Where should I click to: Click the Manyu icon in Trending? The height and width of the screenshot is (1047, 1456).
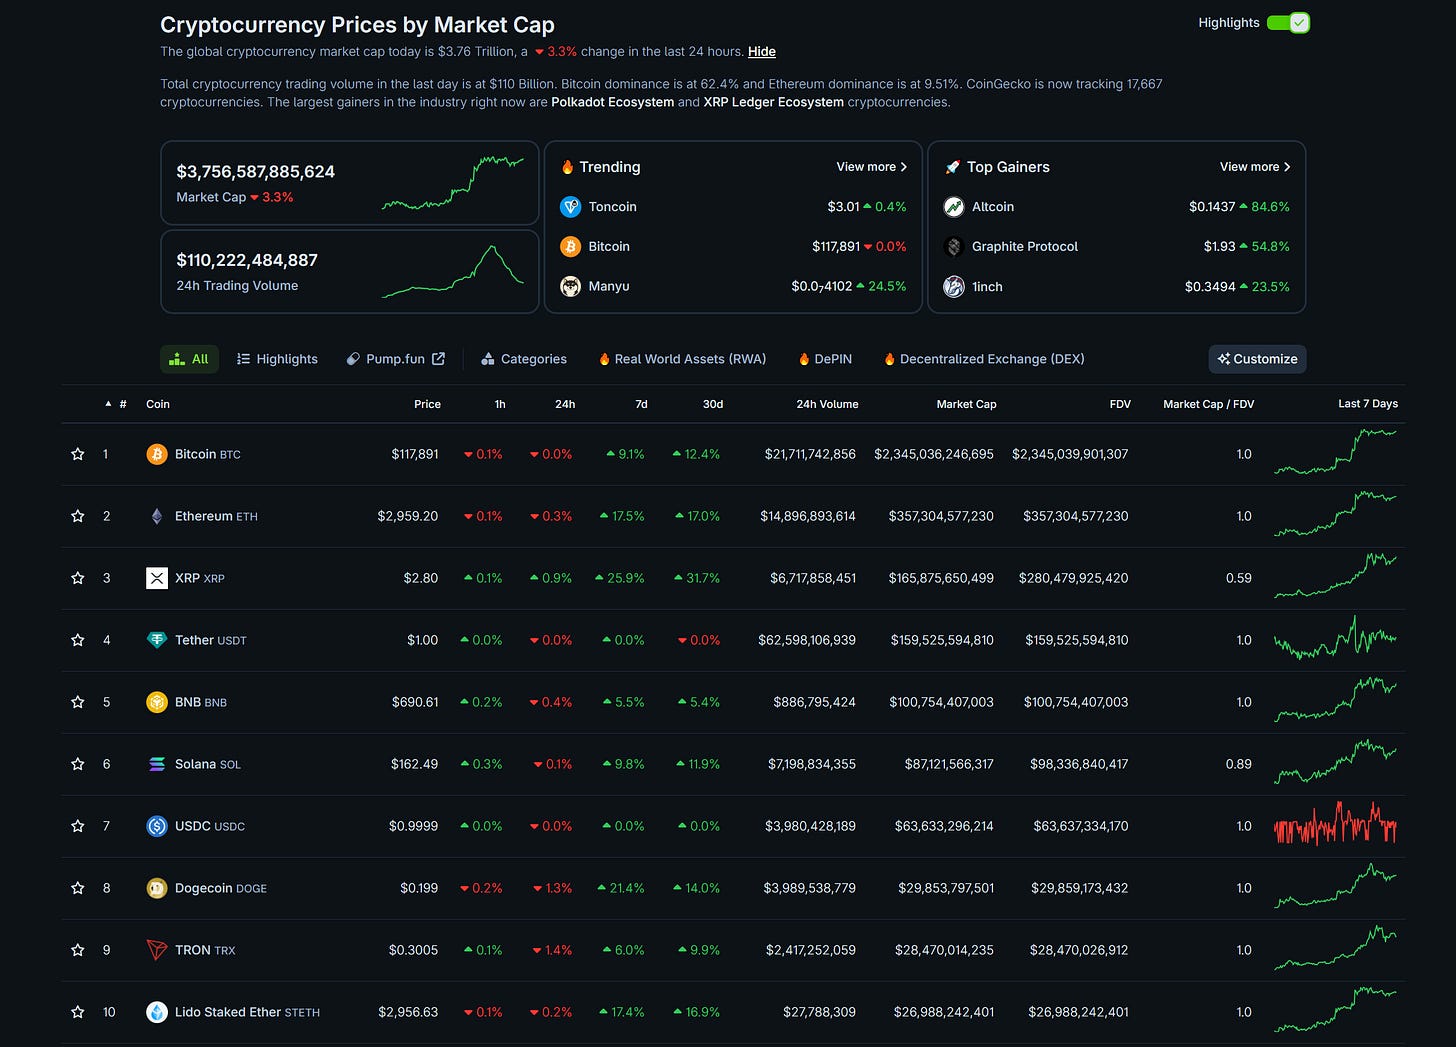click(571, 286)
